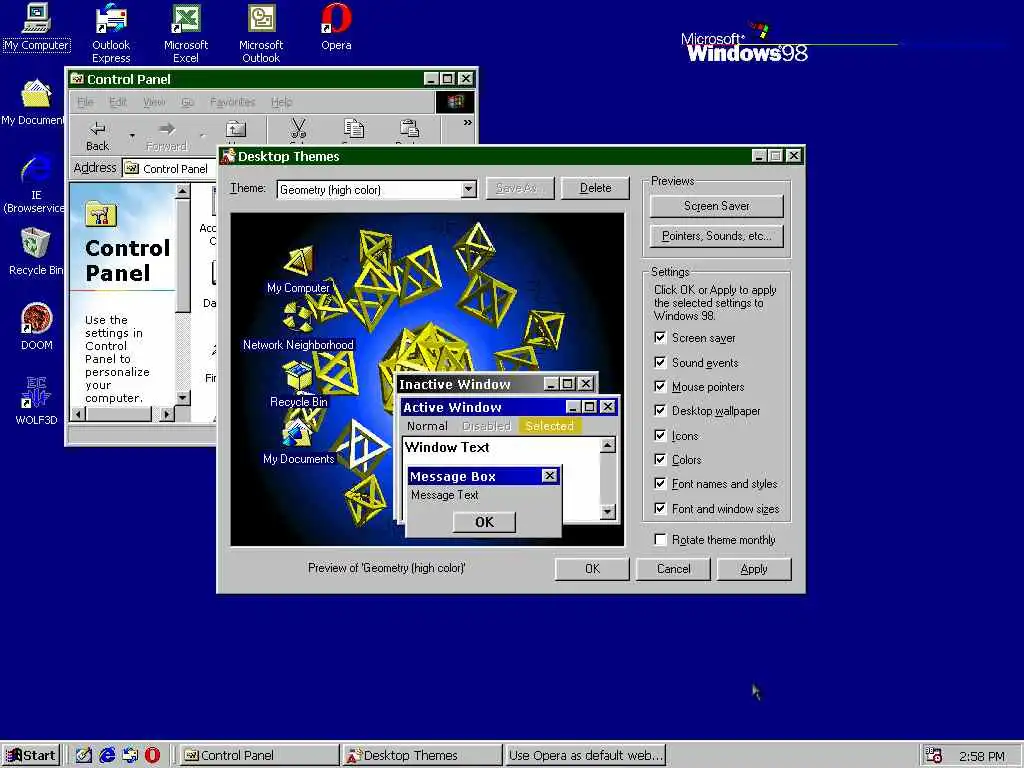
Task: Click Back arrow in Control Panel toolbar
Action: tap(97, 135)
